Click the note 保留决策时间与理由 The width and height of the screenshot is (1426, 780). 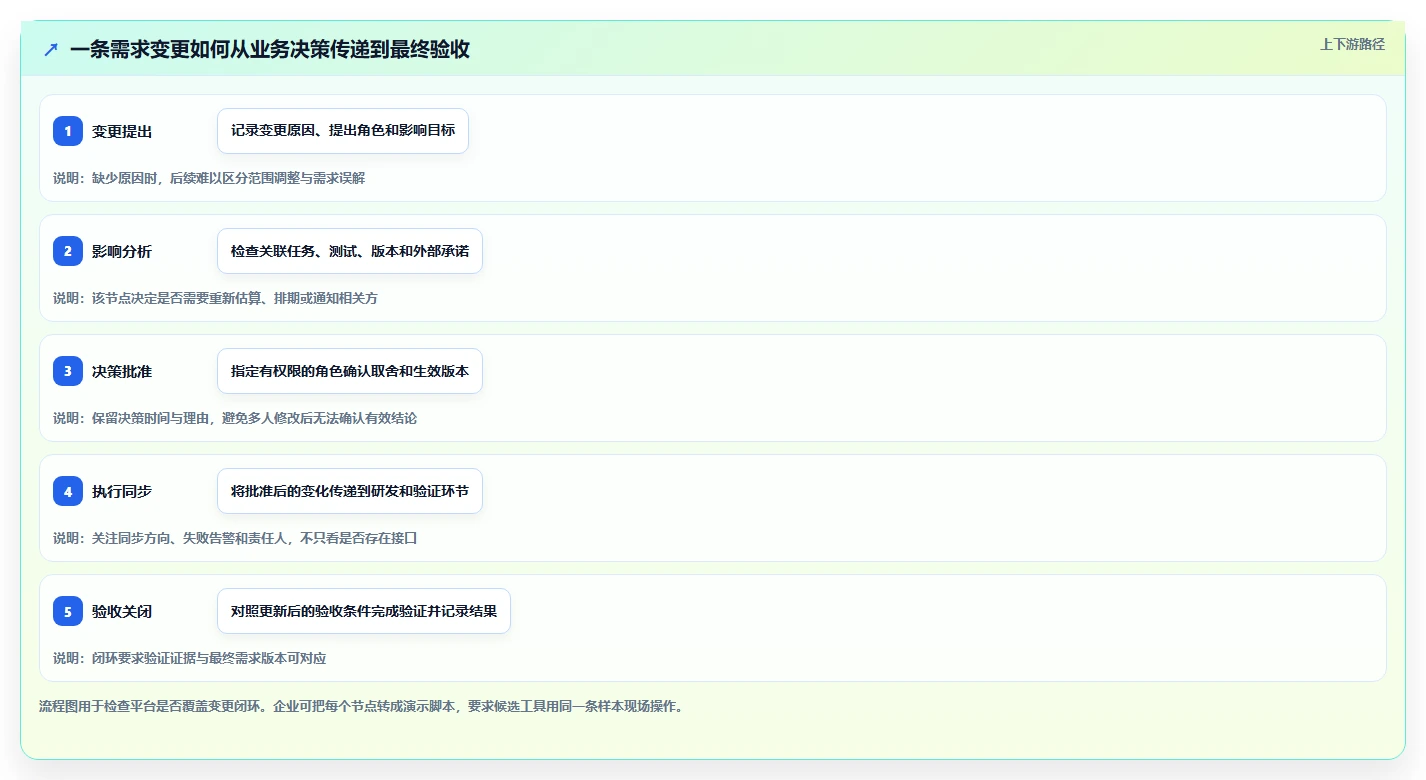pyautogui.click(x=235, y=418)
